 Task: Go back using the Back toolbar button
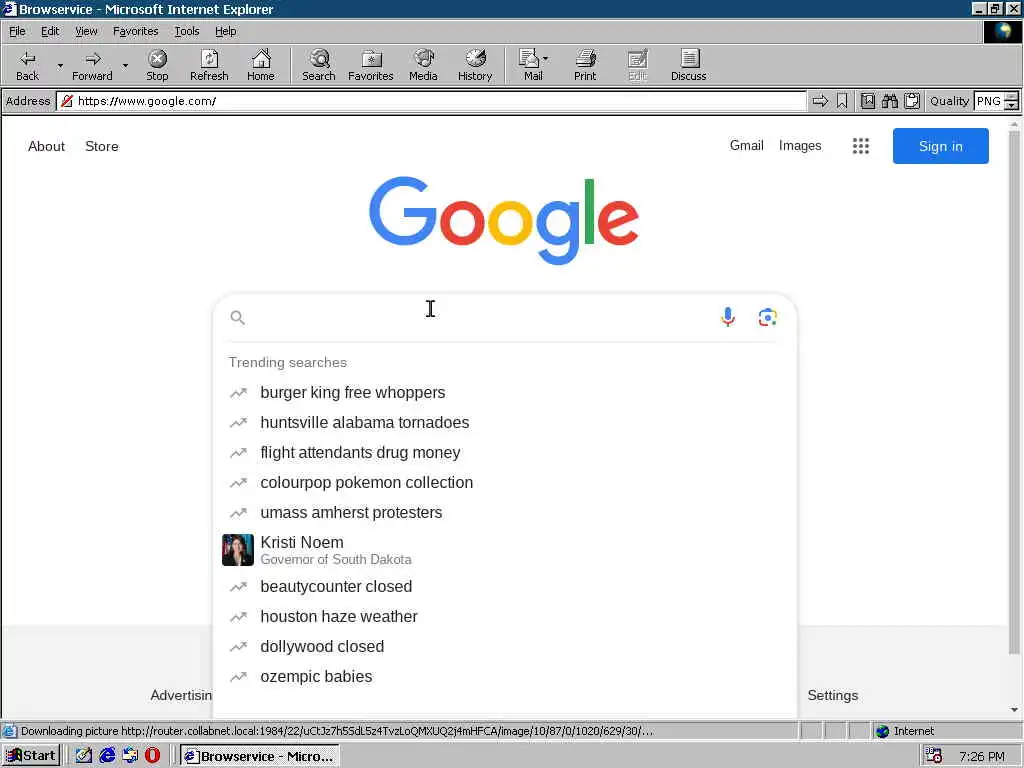click(27, 65)
